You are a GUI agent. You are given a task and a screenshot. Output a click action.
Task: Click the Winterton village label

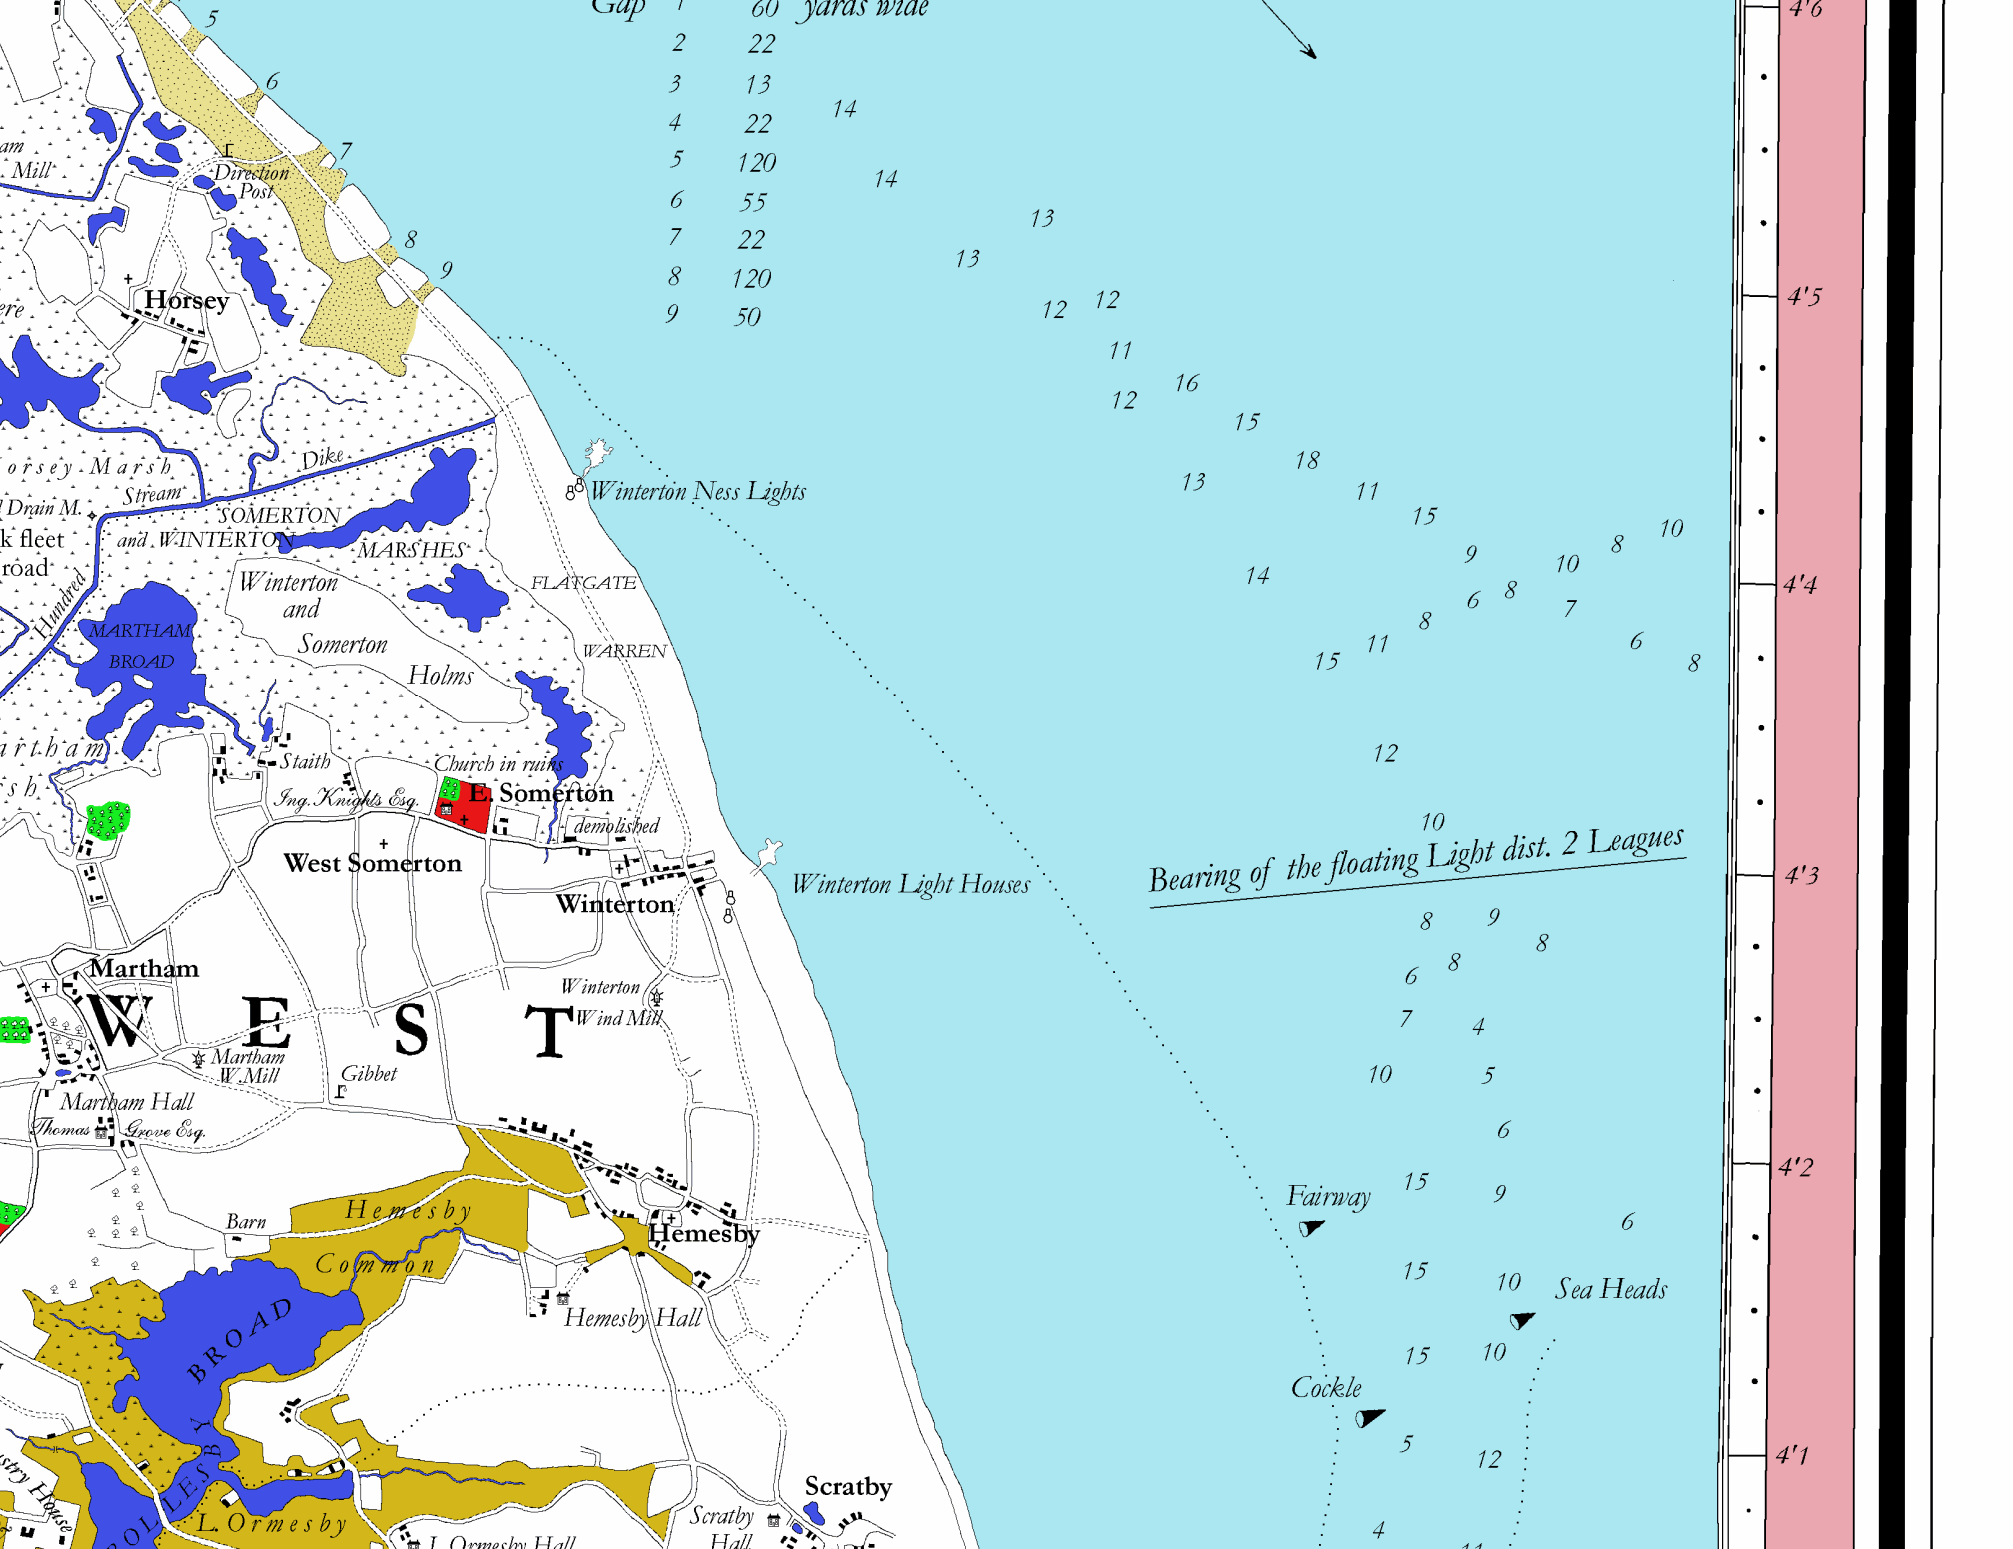click(x=615, y=904)
